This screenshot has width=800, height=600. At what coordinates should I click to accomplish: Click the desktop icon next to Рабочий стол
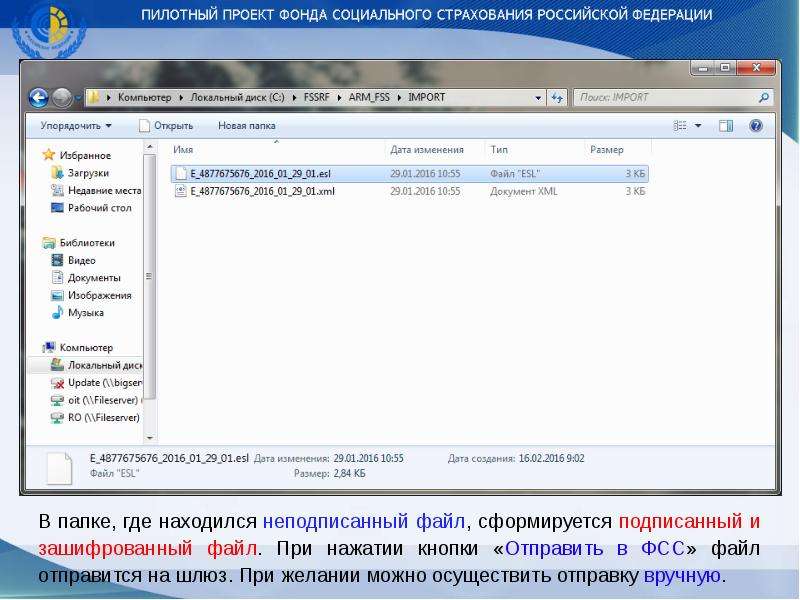pyautogui.click(x=57, y=208)
